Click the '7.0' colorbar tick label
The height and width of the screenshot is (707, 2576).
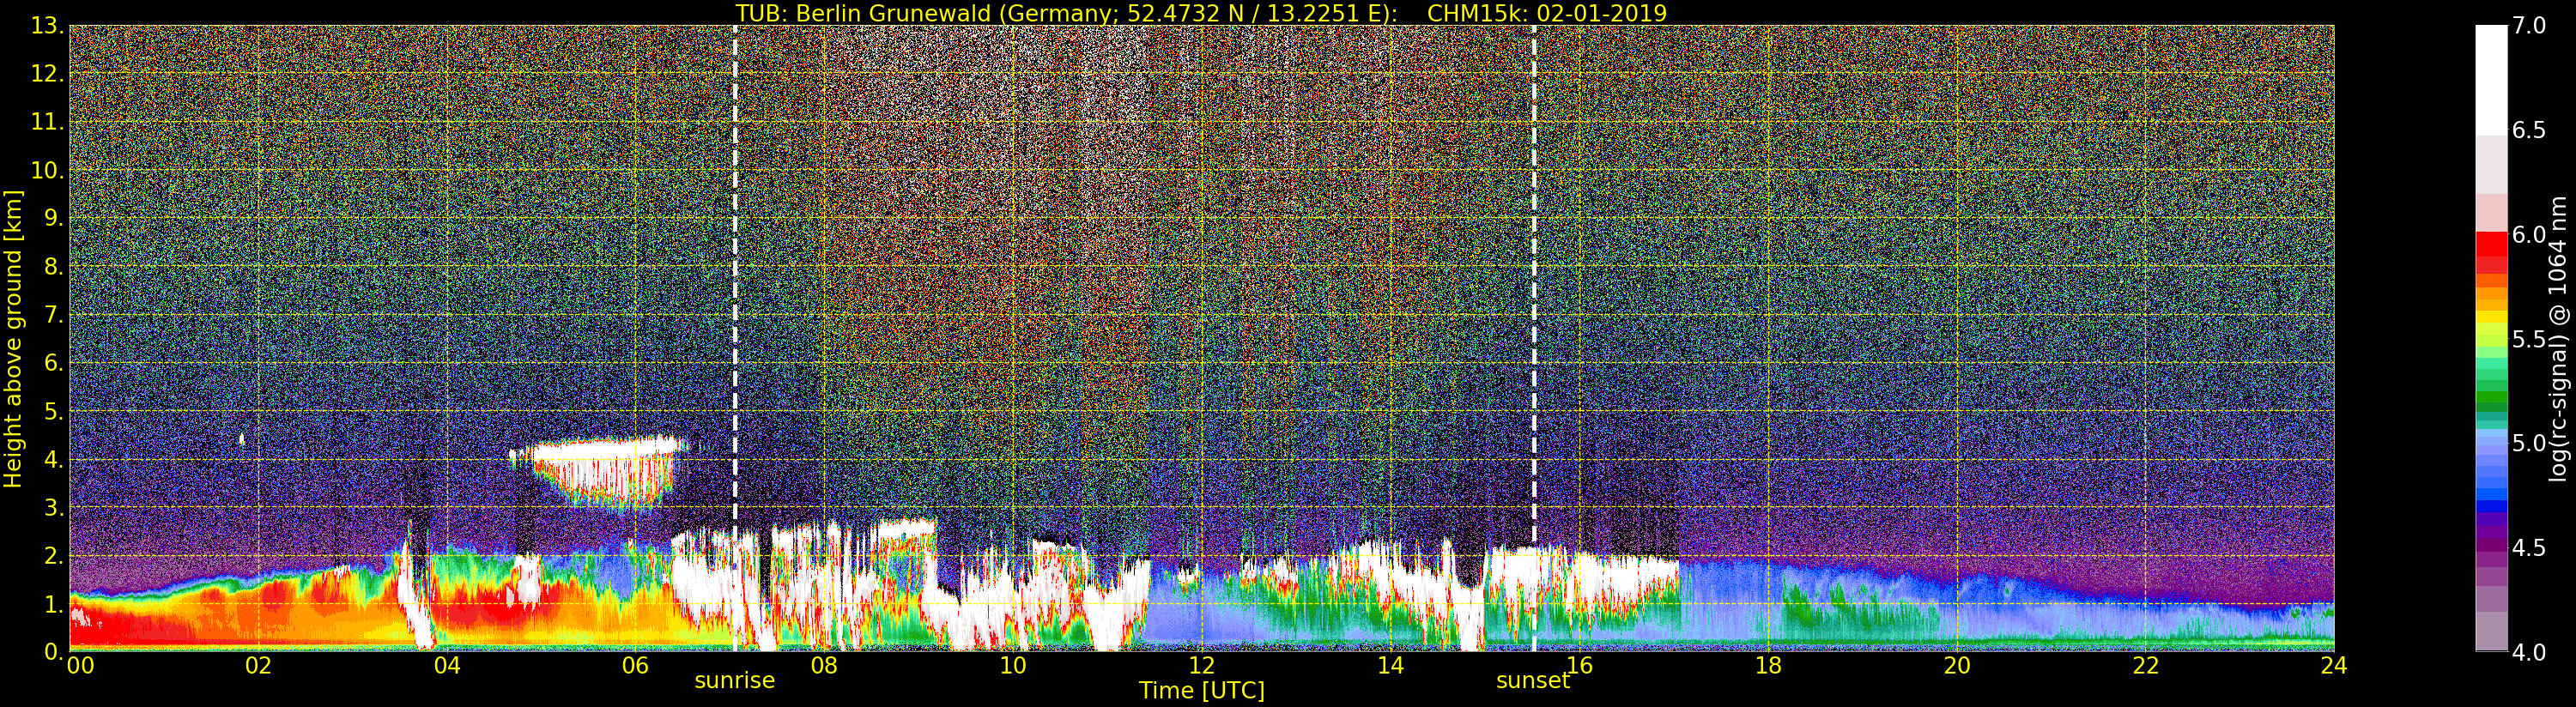click(x=2529, y=26)
